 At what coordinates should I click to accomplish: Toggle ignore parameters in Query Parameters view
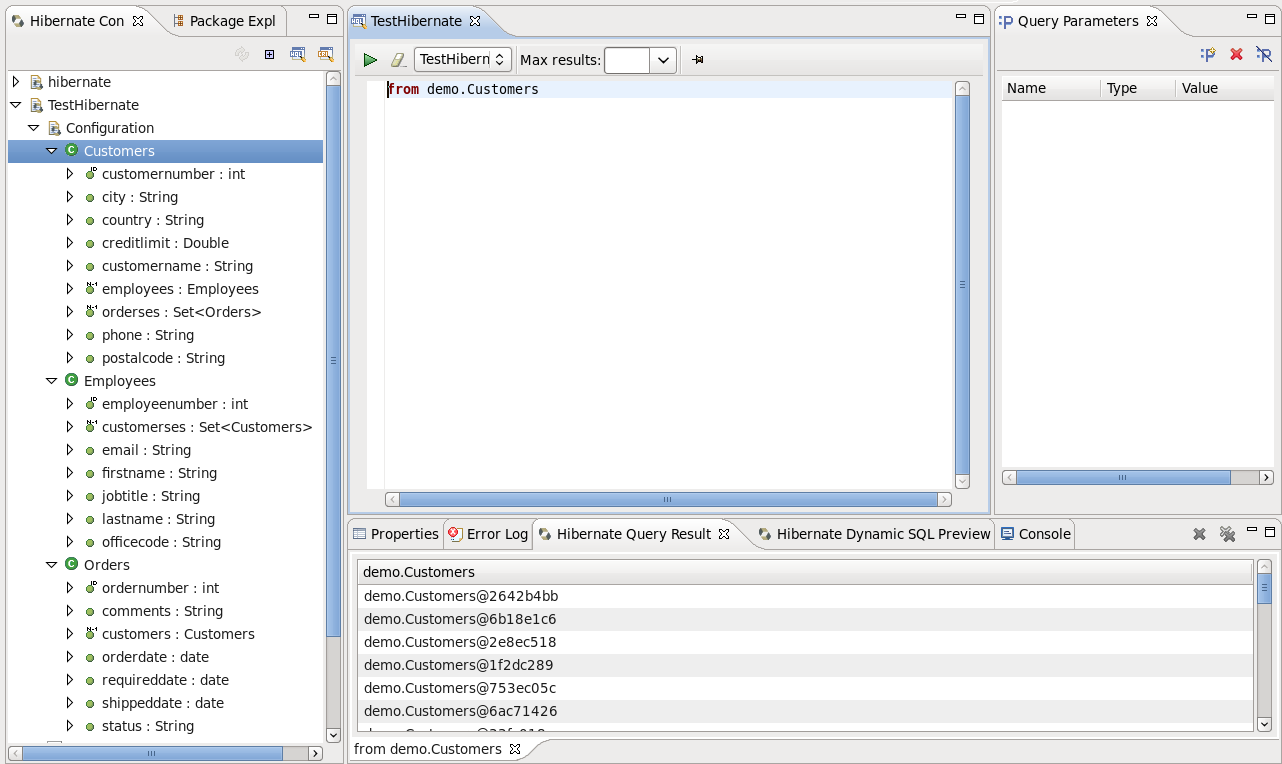(1264, 54)
